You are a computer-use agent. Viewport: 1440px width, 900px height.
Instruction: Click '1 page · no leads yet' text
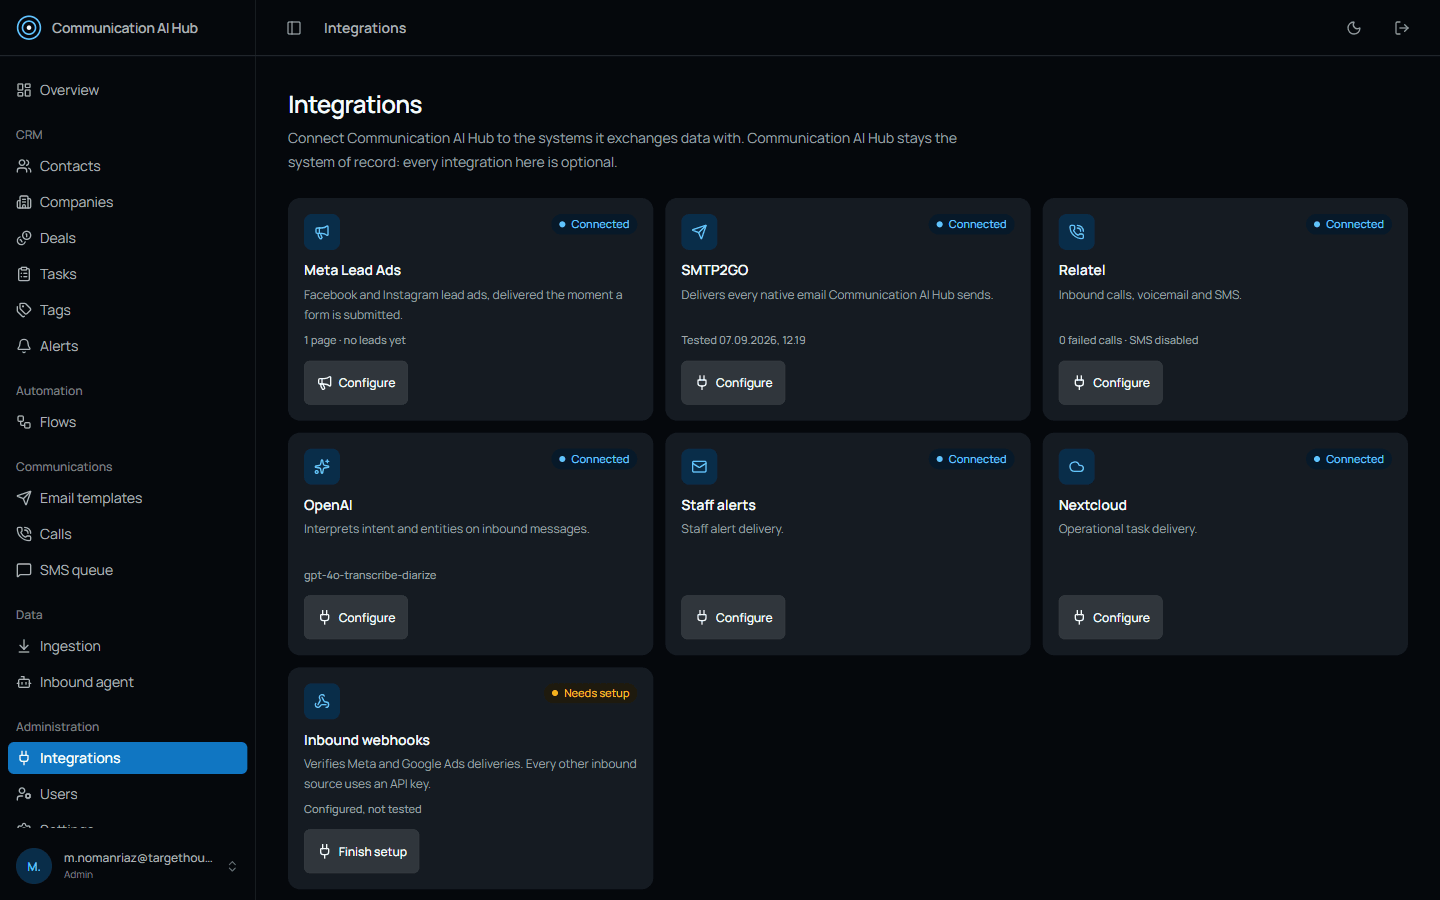click(355, 340)
